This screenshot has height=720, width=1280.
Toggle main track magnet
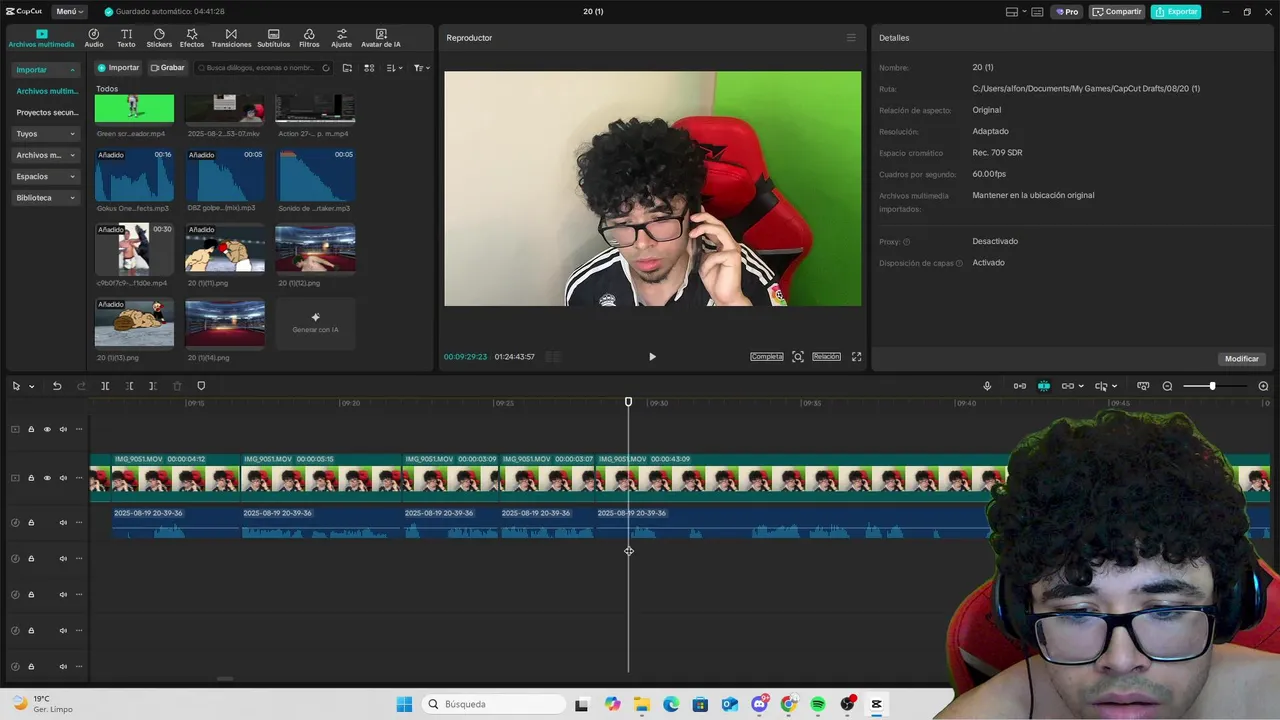click(x=1020, y=386)
